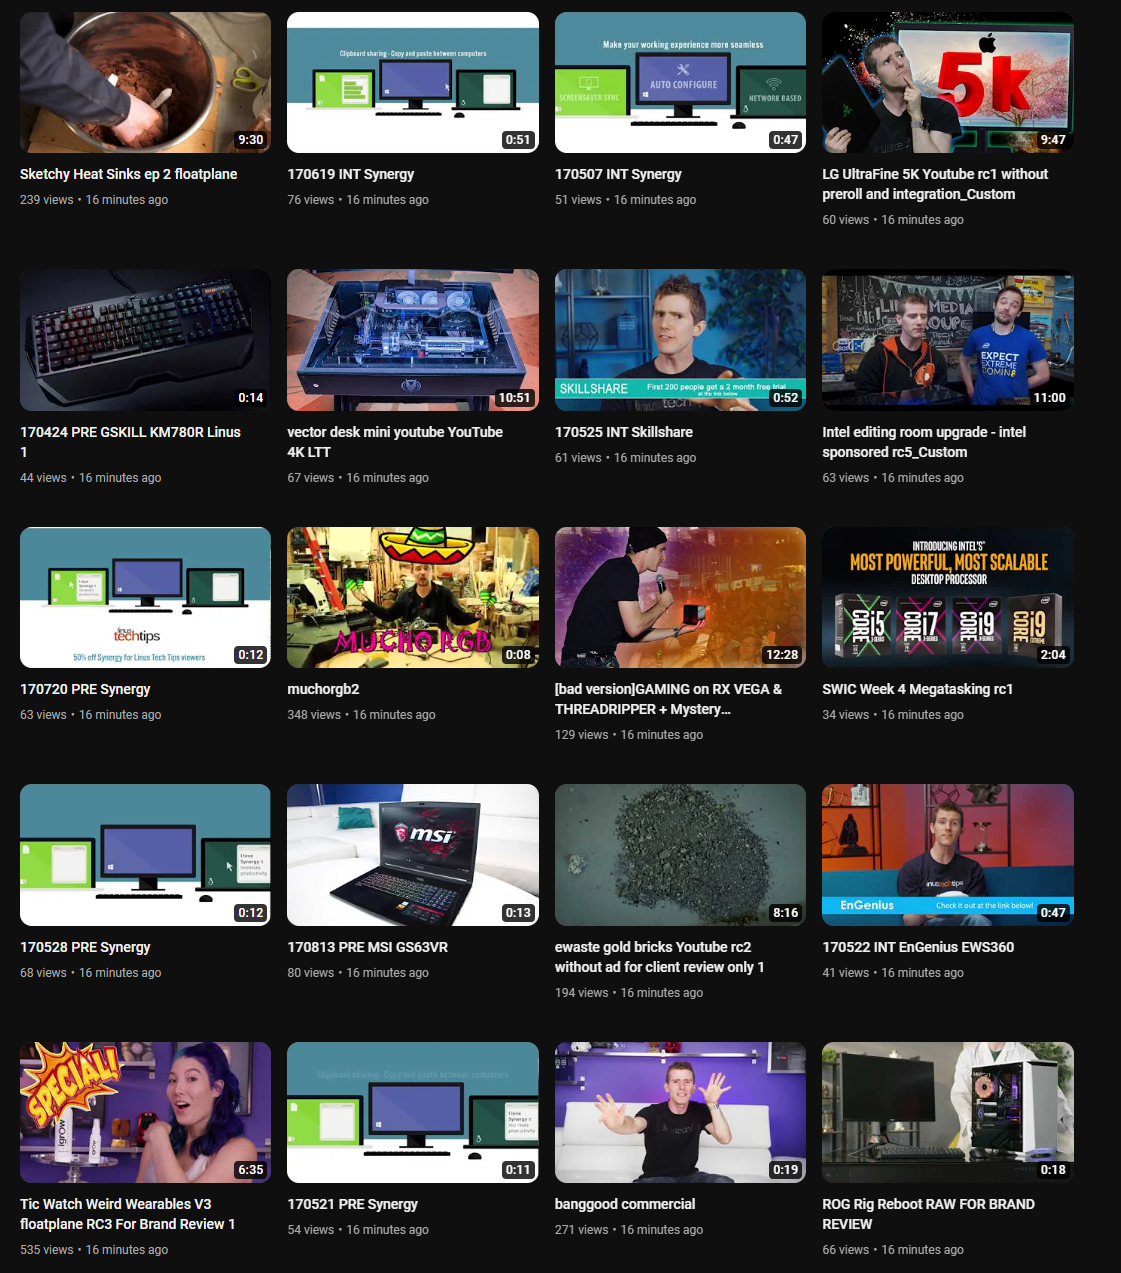This screenshot has width=1121, height=1273.
Task: Click the 8:16 duration badge on ewaste gold bricks
Action: [785, 913]
